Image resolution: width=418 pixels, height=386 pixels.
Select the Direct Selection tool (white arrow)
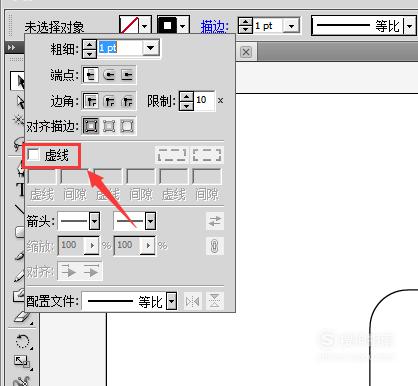[x=20, y=102]
